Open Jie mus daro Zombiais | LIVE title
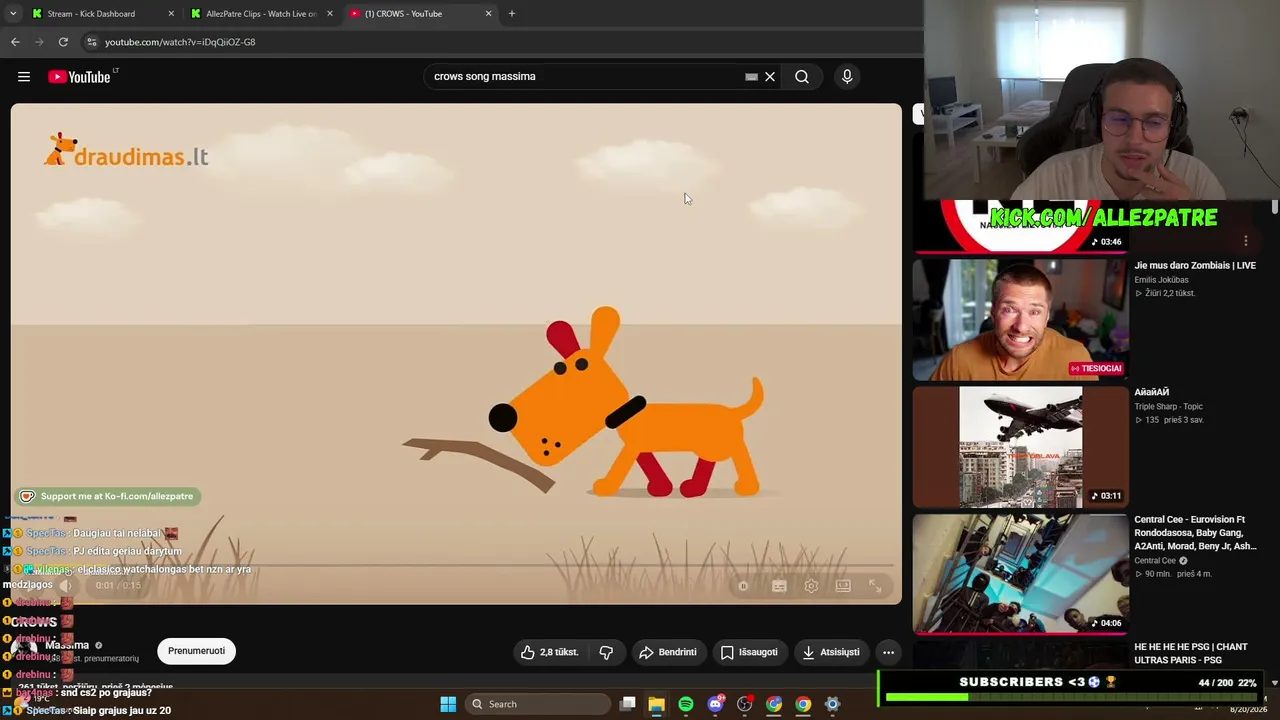 [x=1195, y=266]
